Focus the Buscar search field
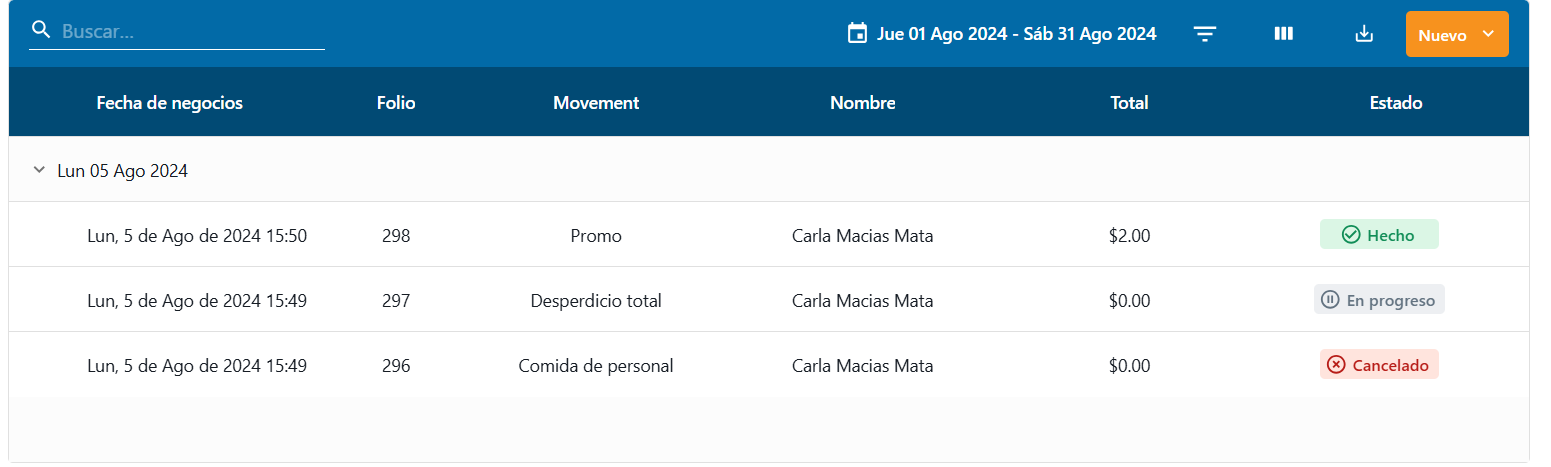Screen dimensions: 1551x467 [190, 31]
